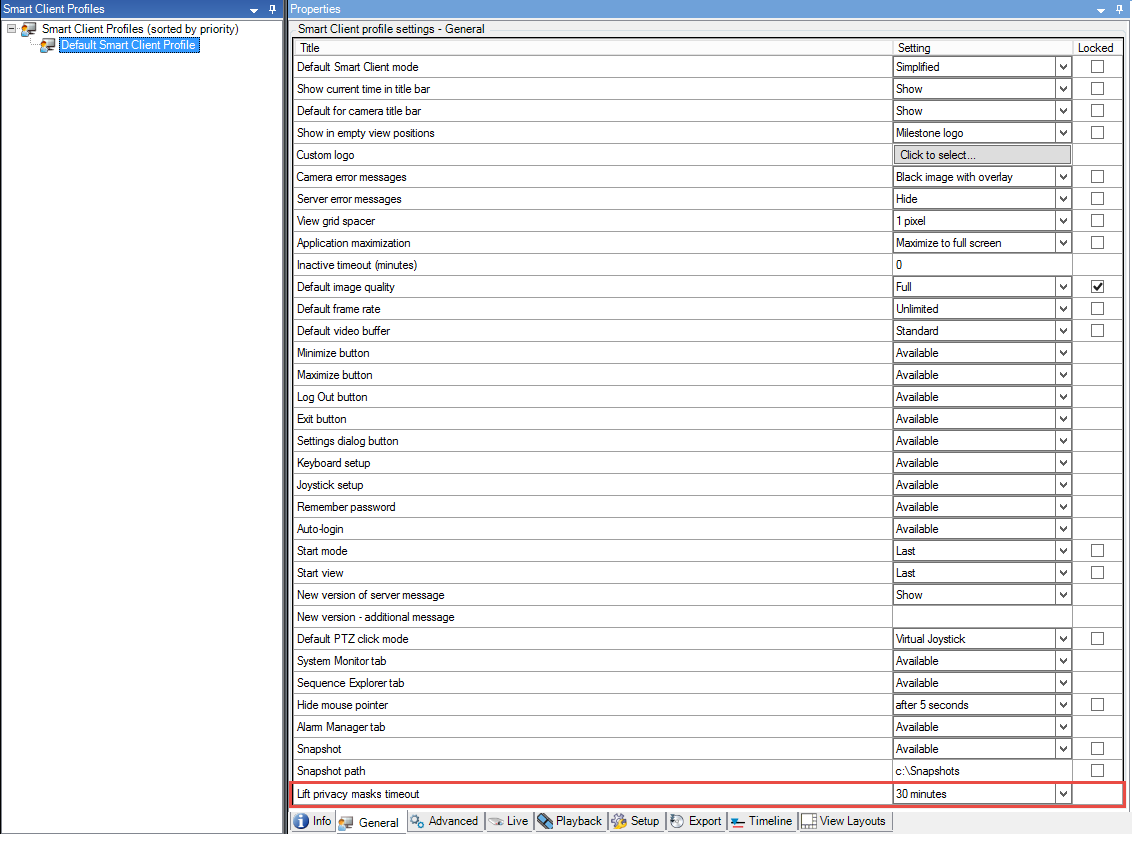Click the Live tab camera icon

pyautogui.click(x=496, y=822)
